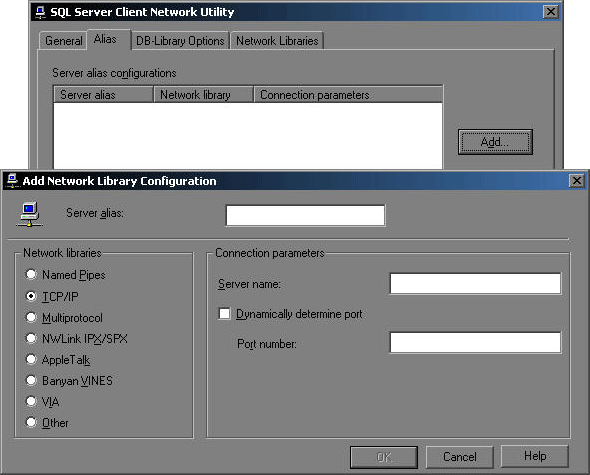Enable Dynamically determine port checkbox
The height and width of the screenshot is (475, 590).
click(x=224, y=314)
